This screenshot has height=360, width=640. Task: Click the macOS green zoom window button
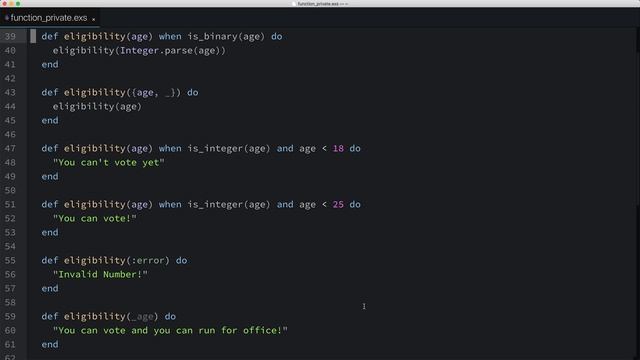click(x=18, y=4)
